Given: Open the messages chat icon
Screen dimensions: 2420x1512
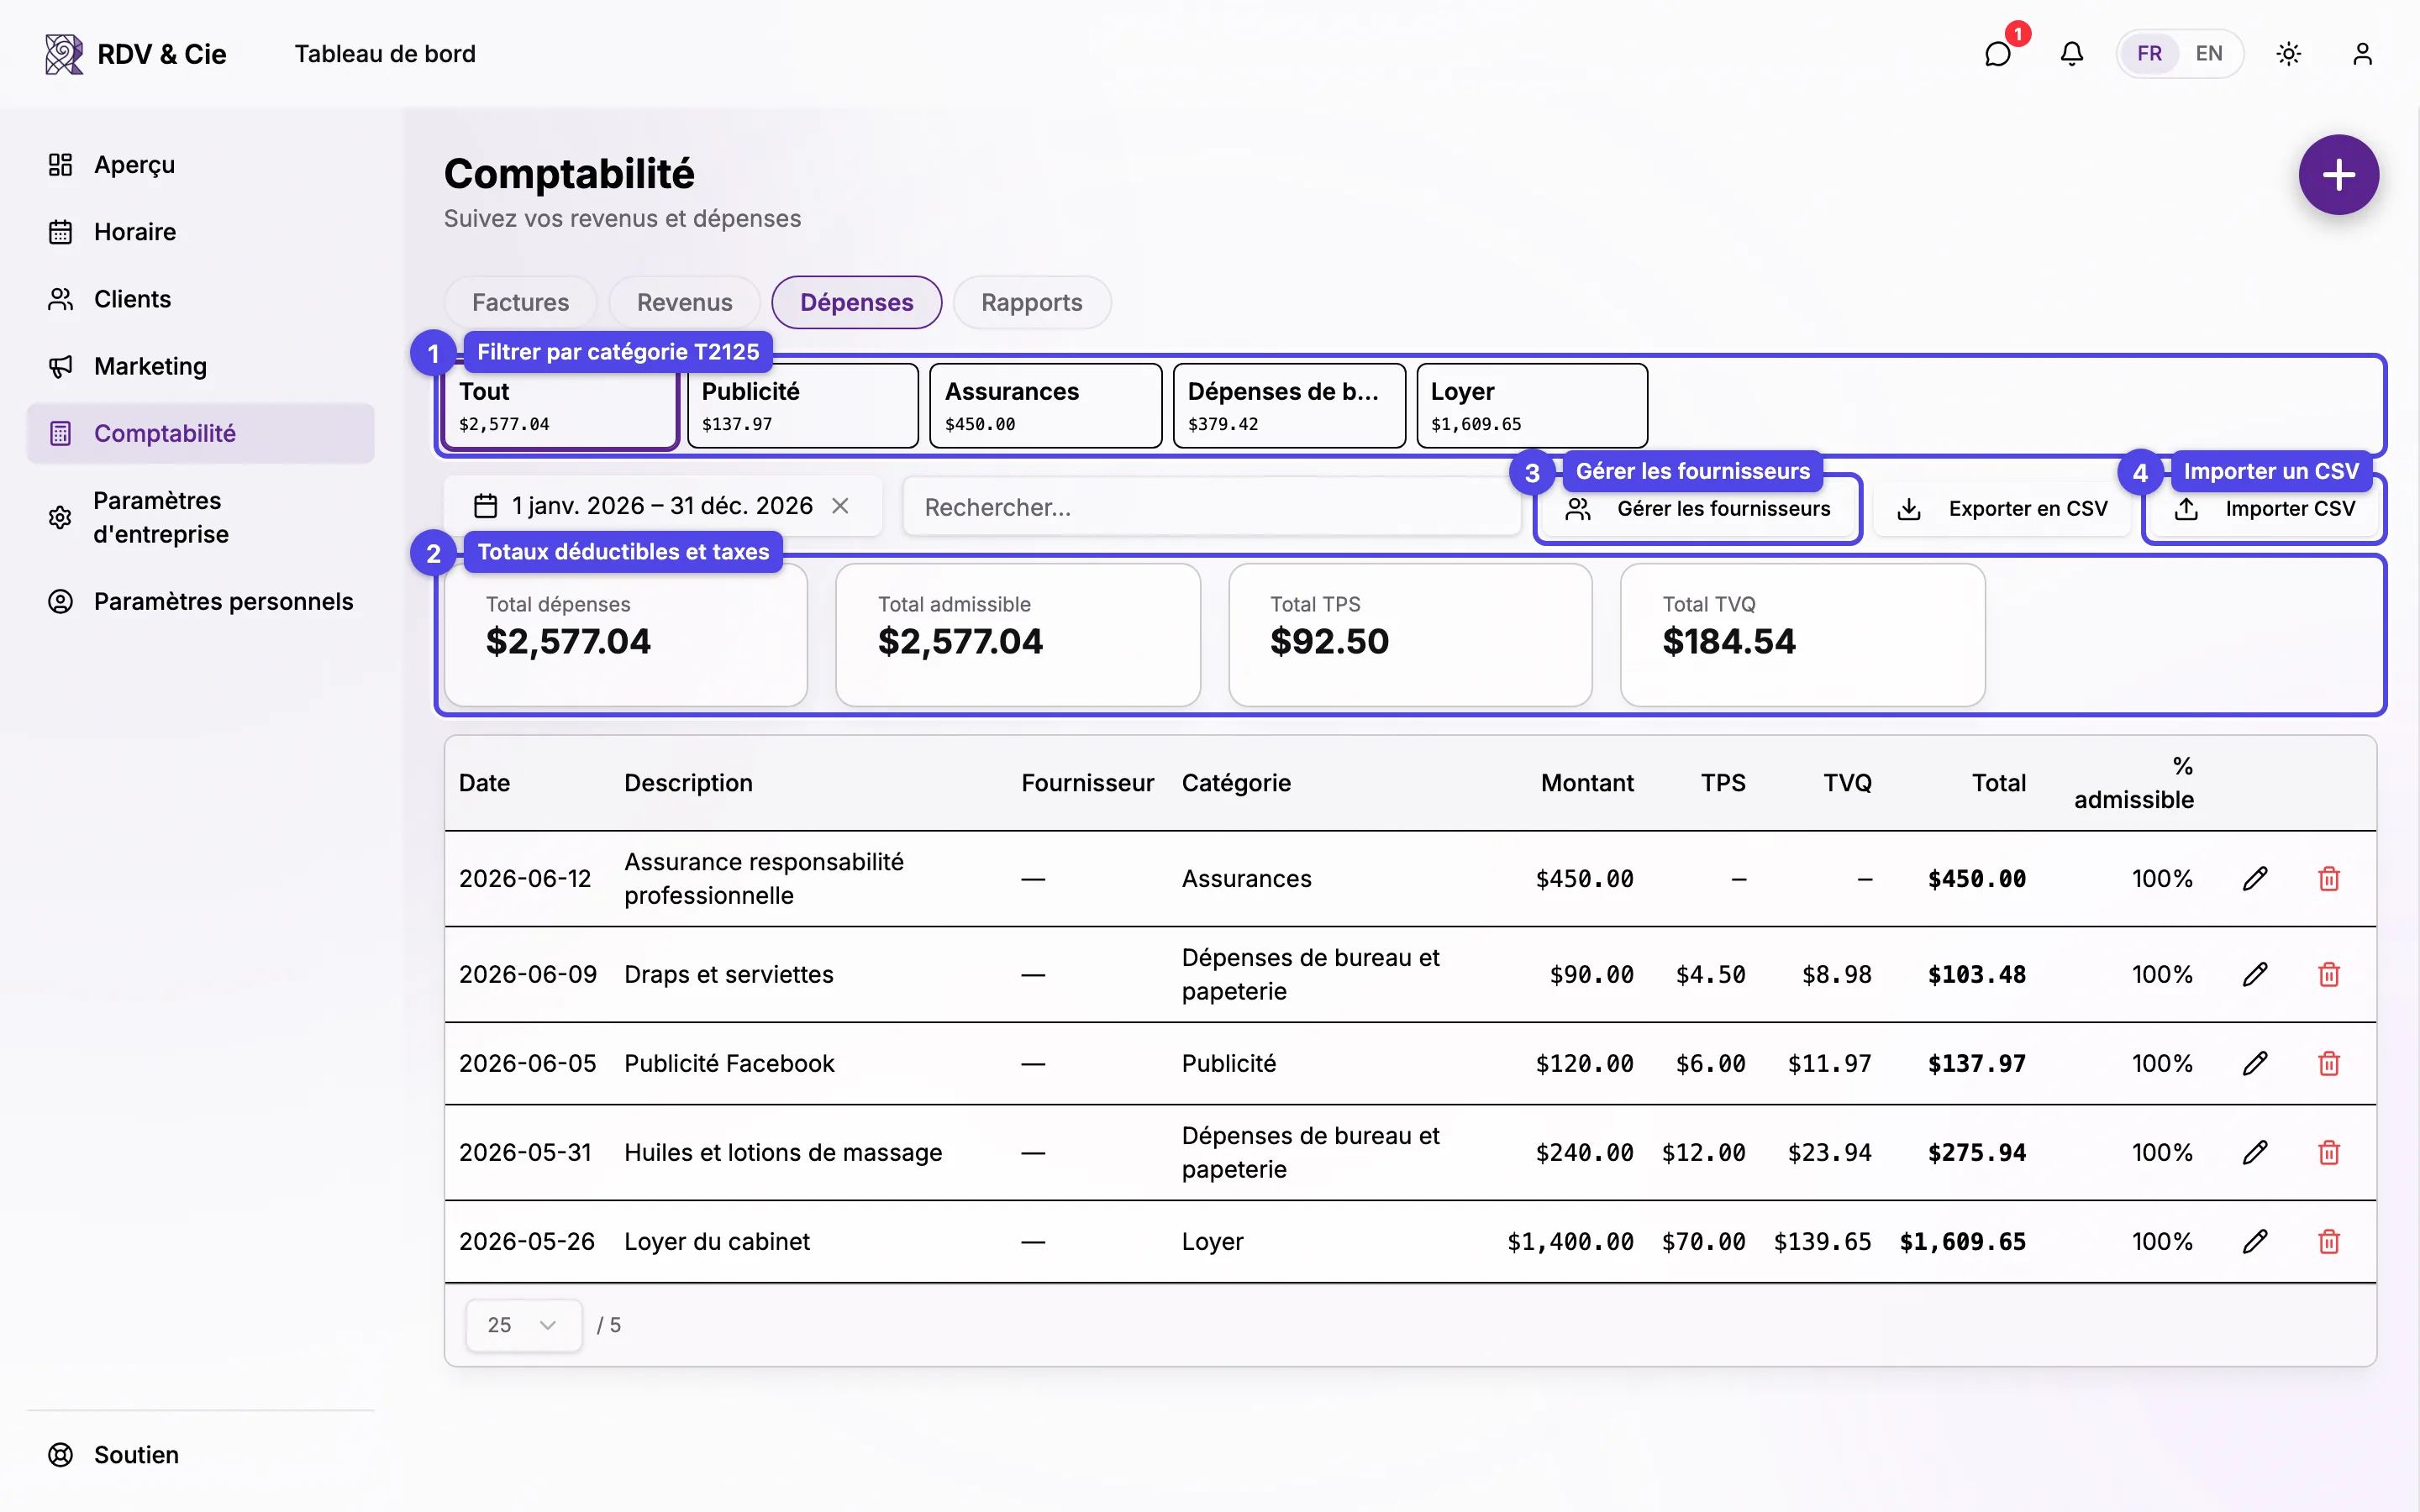Looking at the screenshot, I should tap(1997, 54).
